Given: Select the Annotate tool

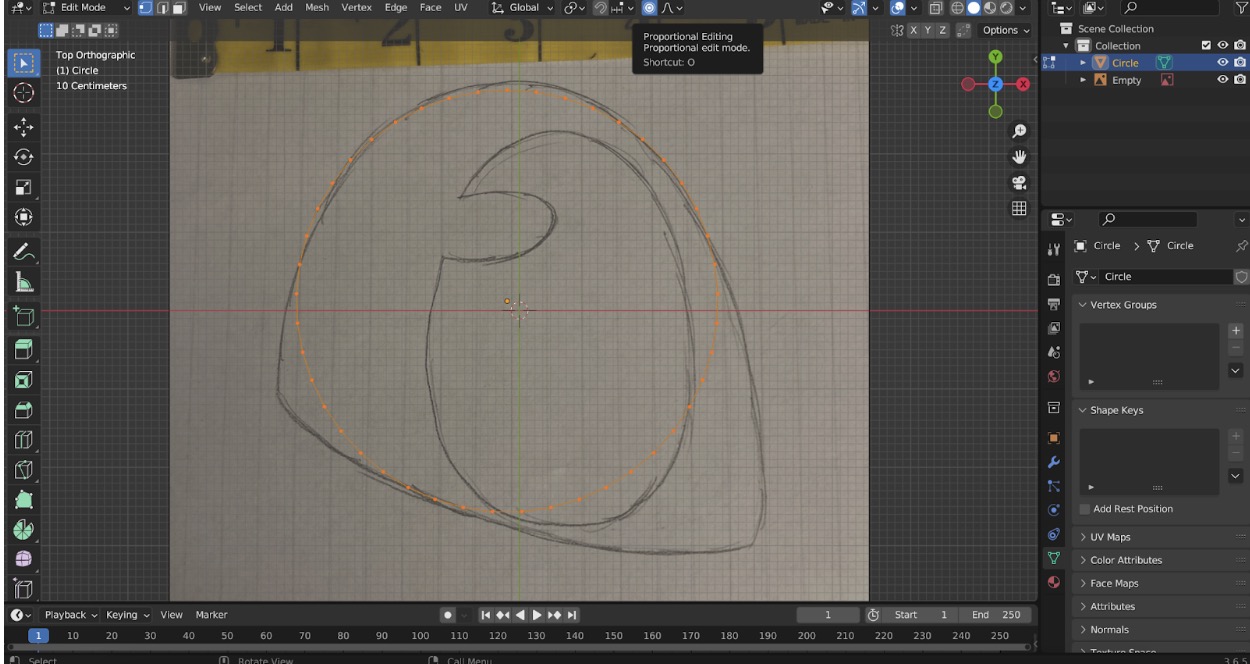Looking at the screenshot, I should 25,252.
